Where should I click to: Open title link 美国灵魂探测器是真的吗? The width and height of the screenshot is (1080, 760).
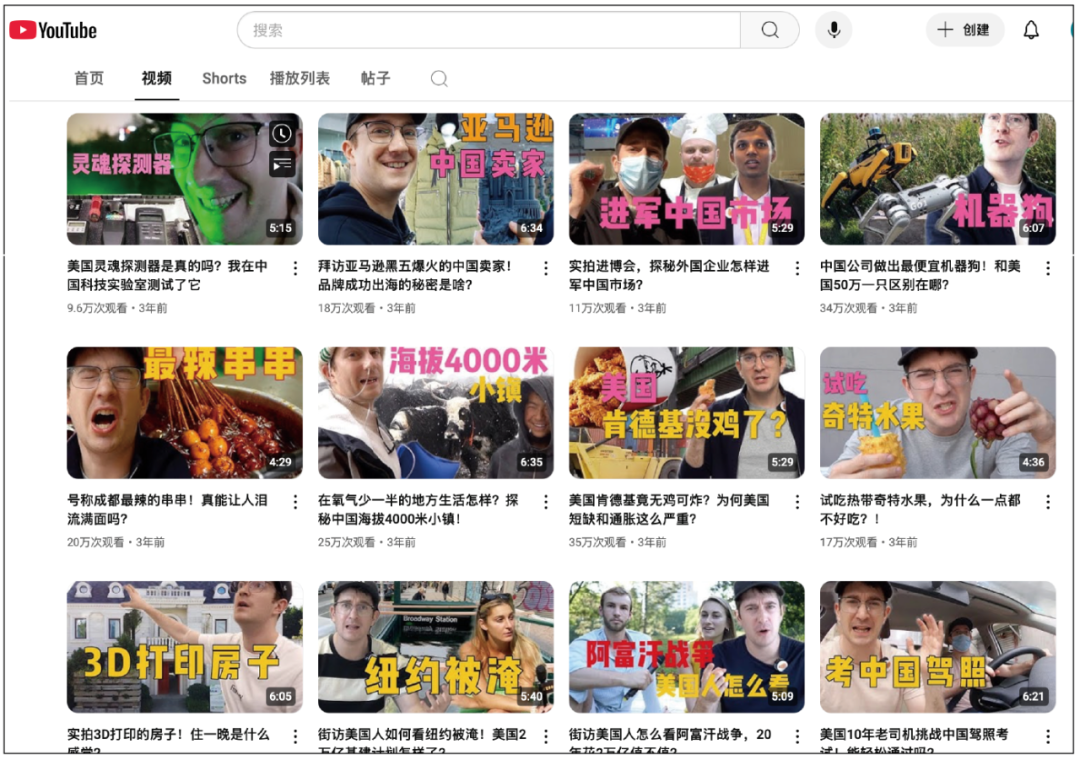coord(167,276)
